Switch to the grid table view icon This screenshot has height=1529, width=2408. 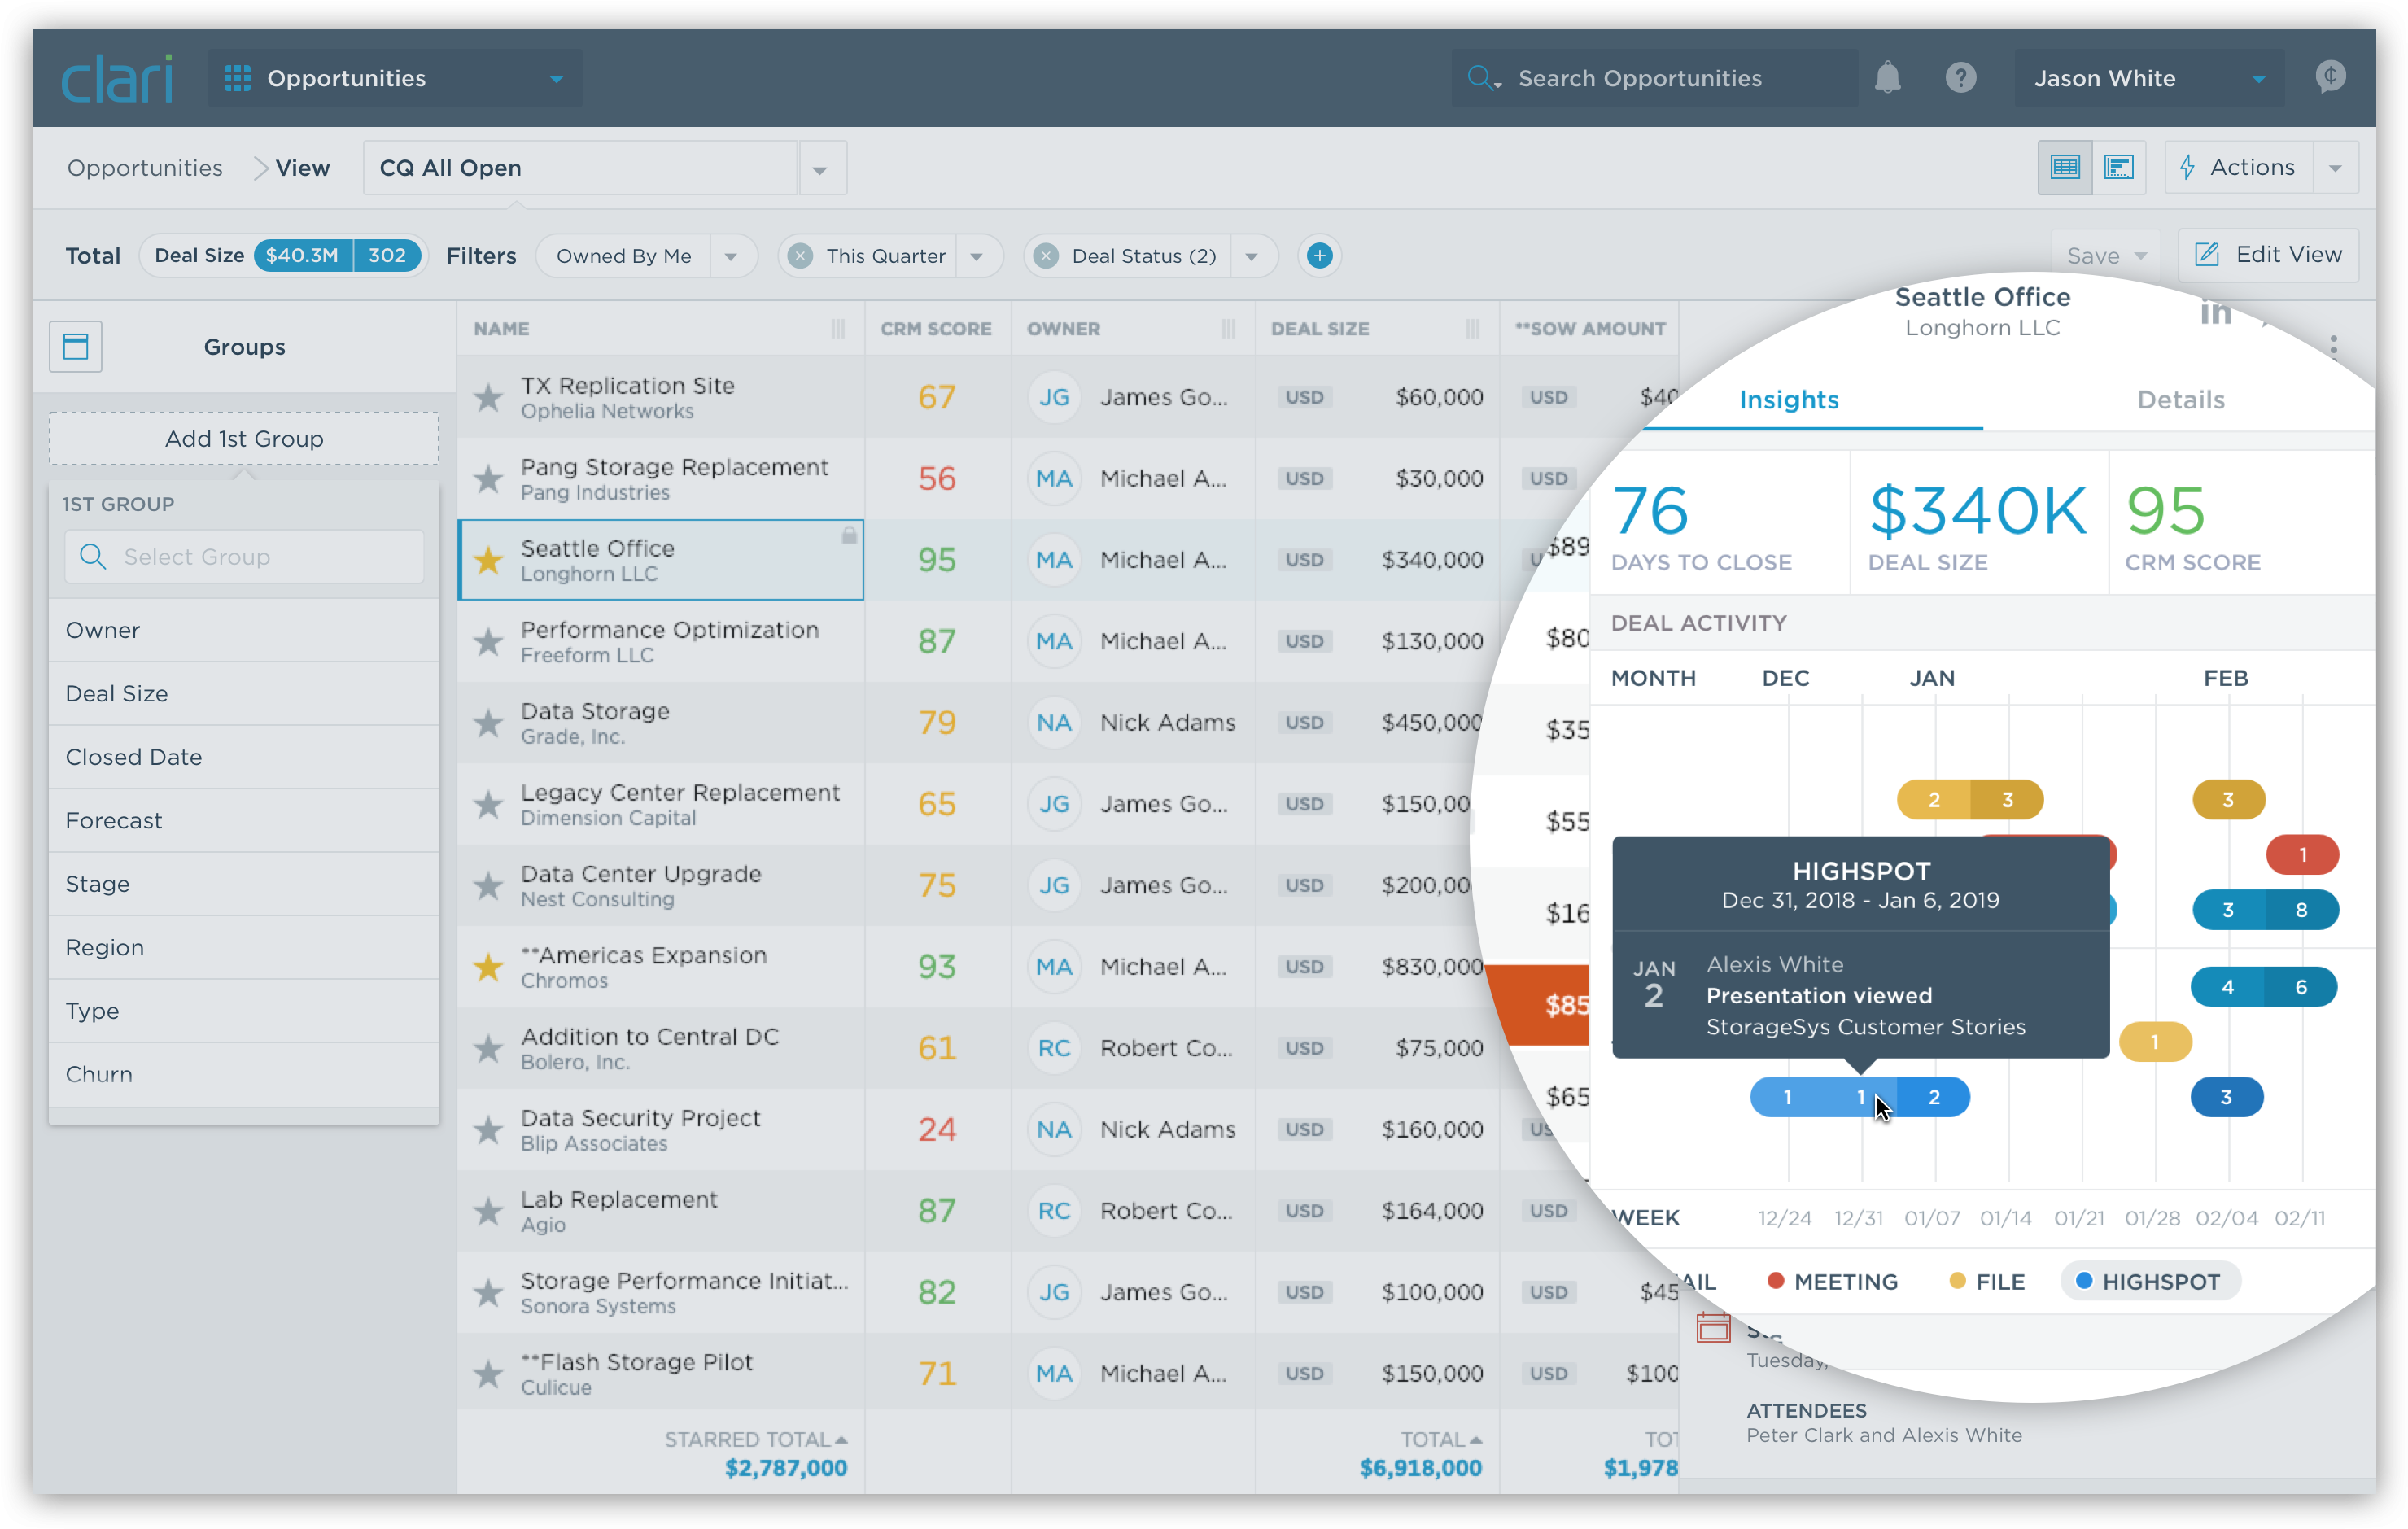pyautogui.click(x=2064, y=167)
